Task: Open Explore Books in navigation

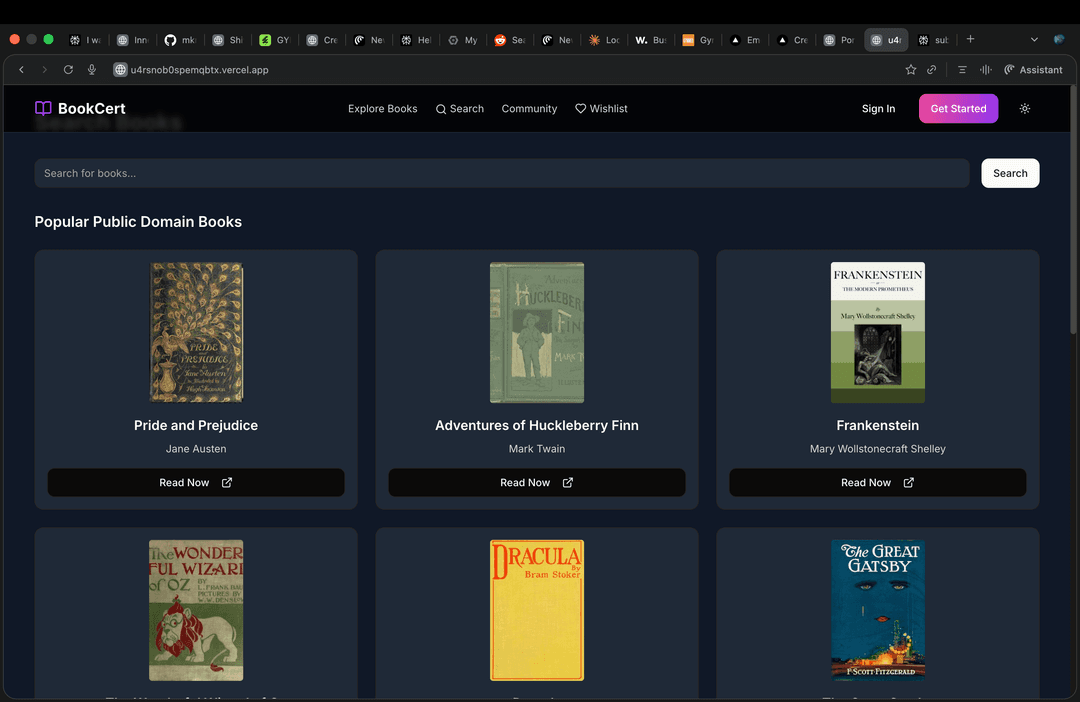Action: (x=382, y=109)
